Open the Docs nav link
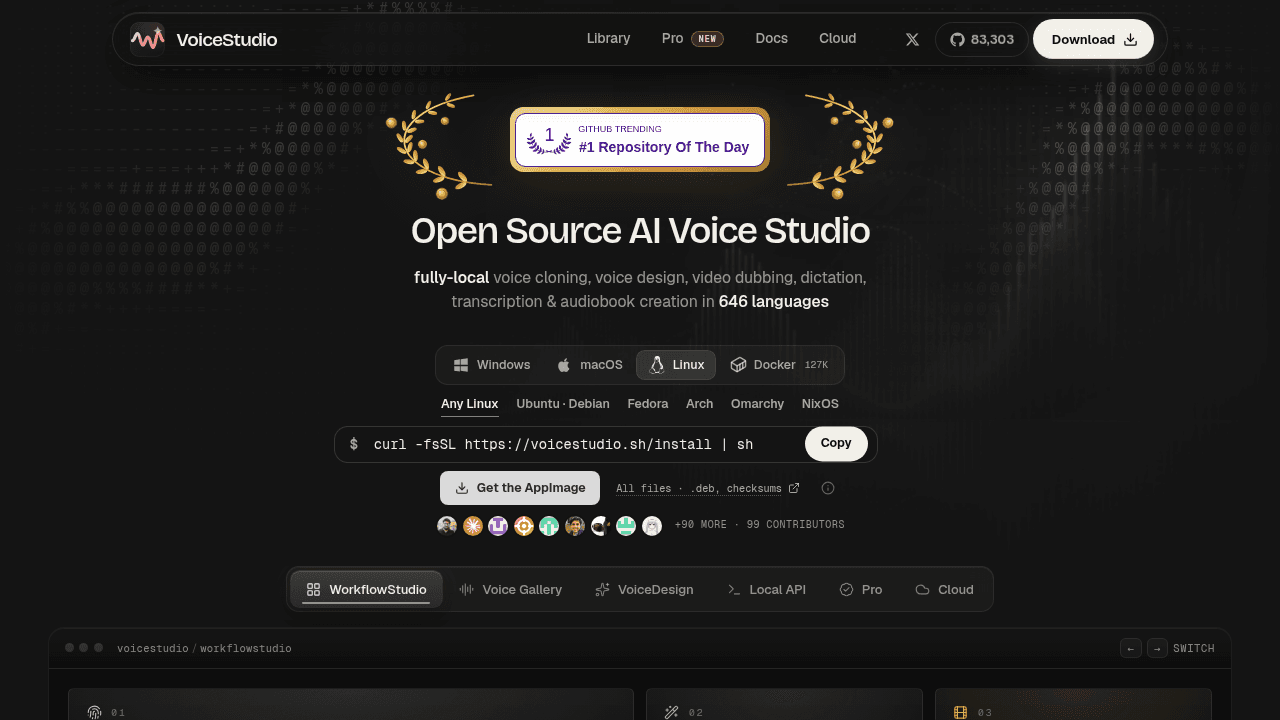The height and width of the screenshot is (720, 1280). [x=771, y=39]
